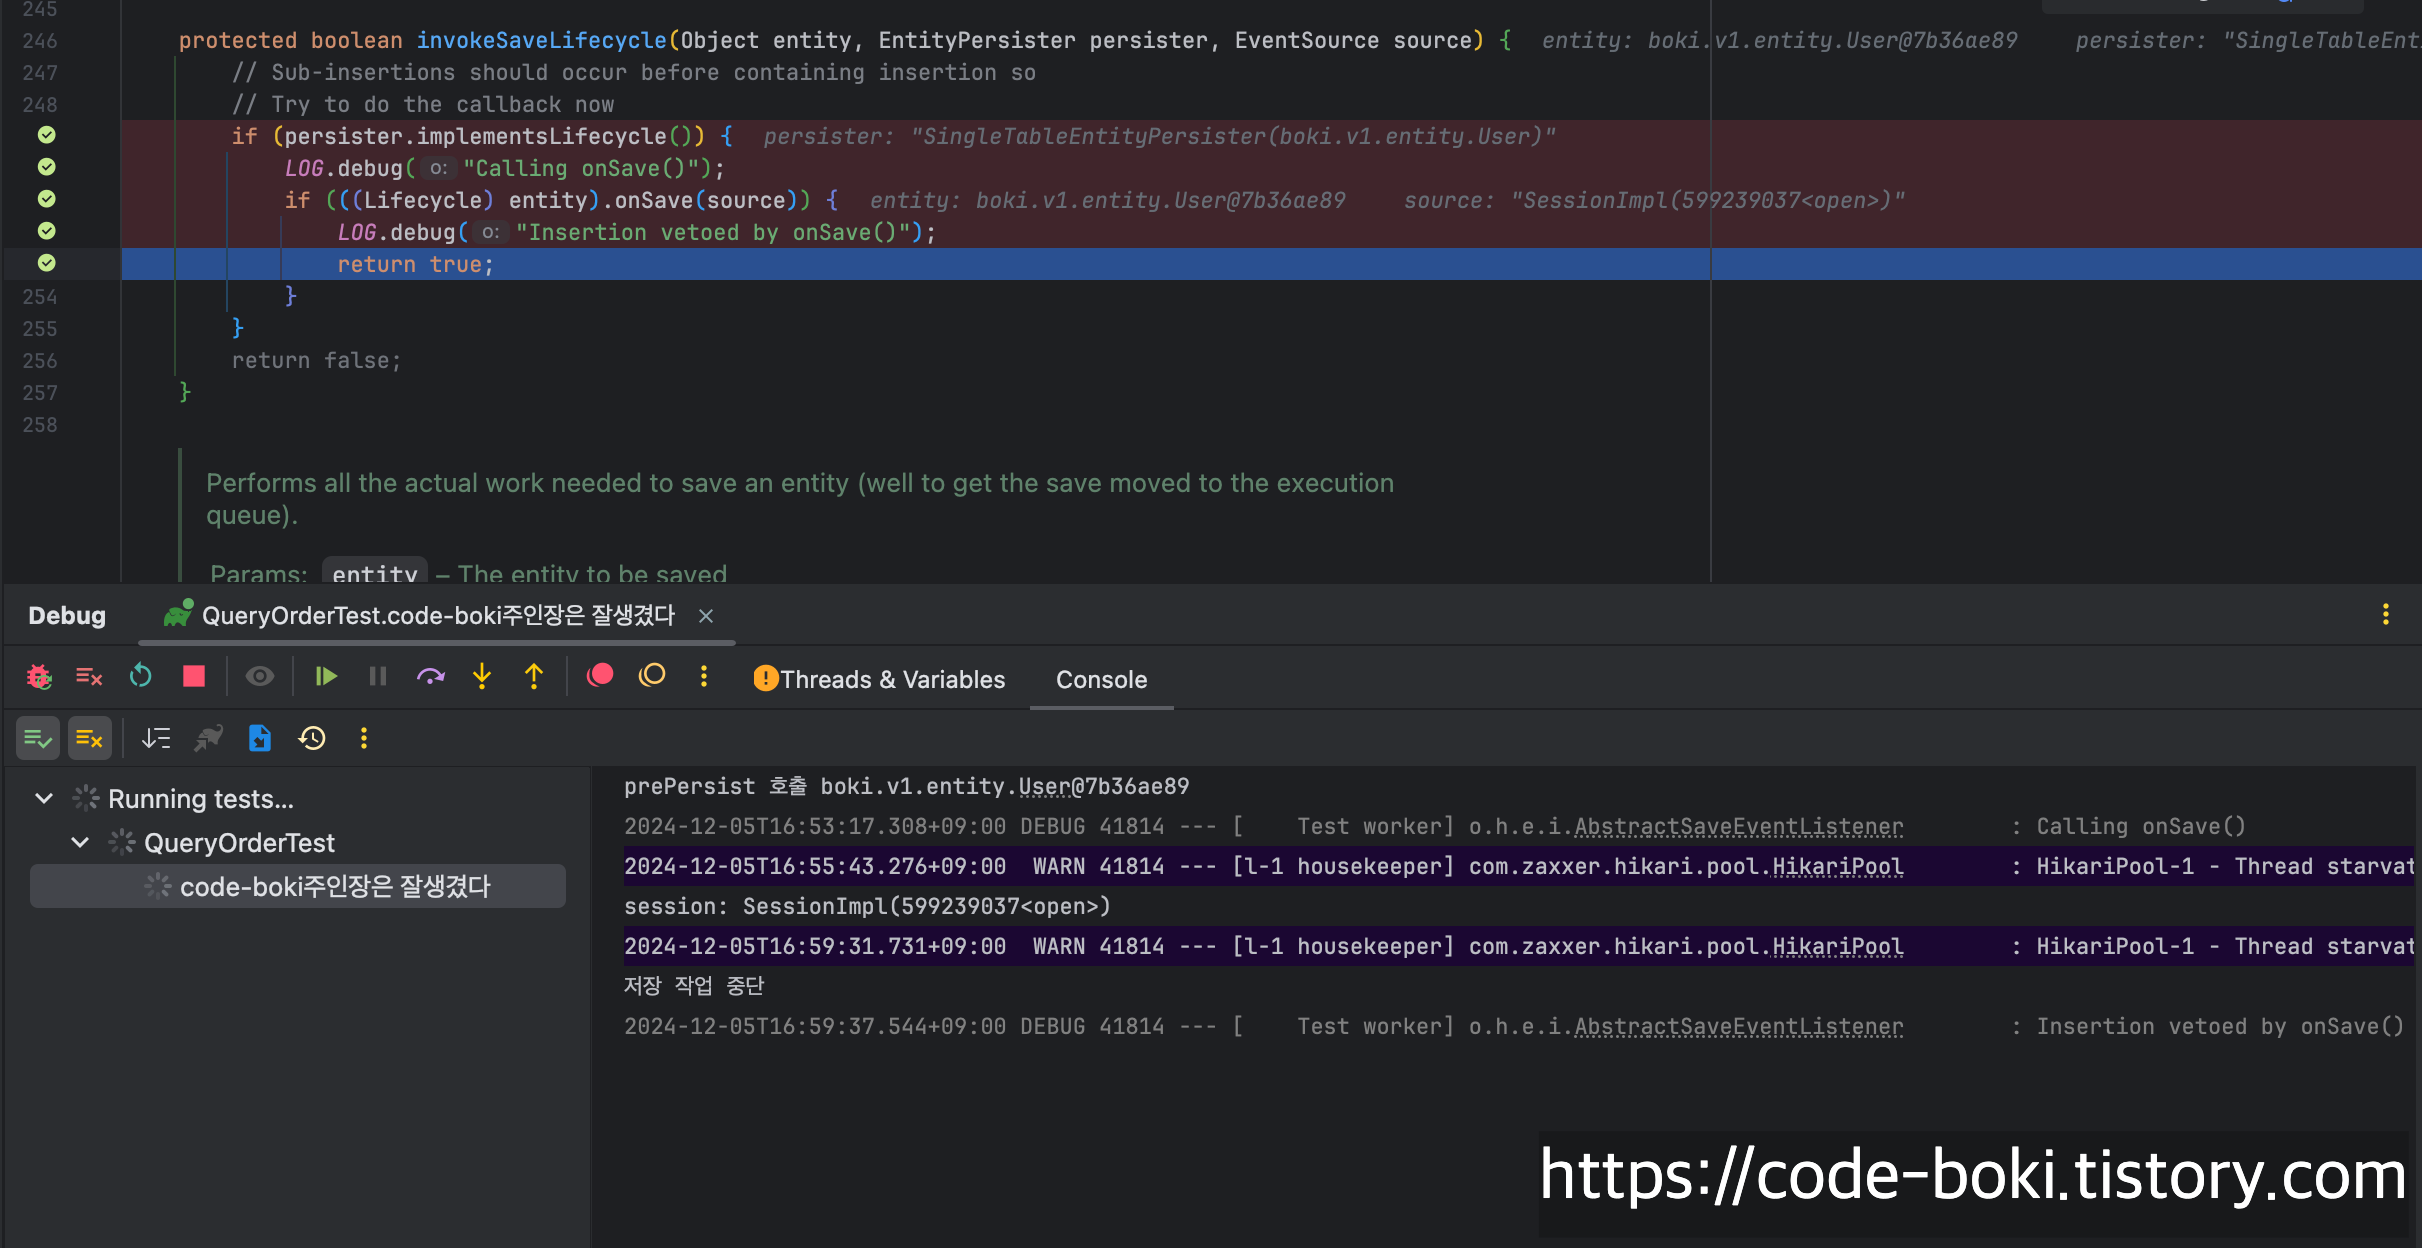Image resolution: width=2422 pixels, height=1248 pixels.
Task: Open View Breakpoints red circles icon
Action: [600, 676]
